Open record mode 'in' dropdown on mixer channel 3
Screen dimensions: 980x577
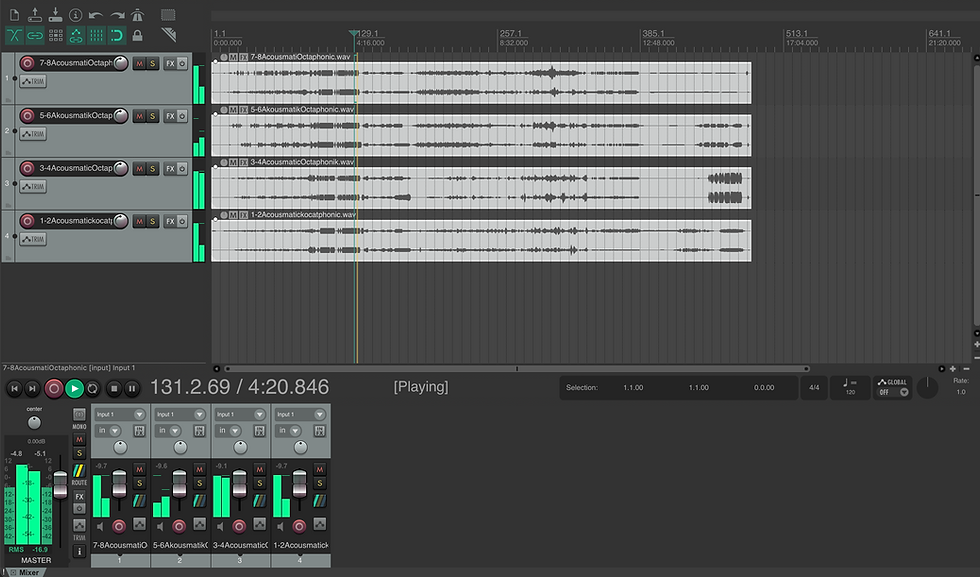tap(228, 431)
